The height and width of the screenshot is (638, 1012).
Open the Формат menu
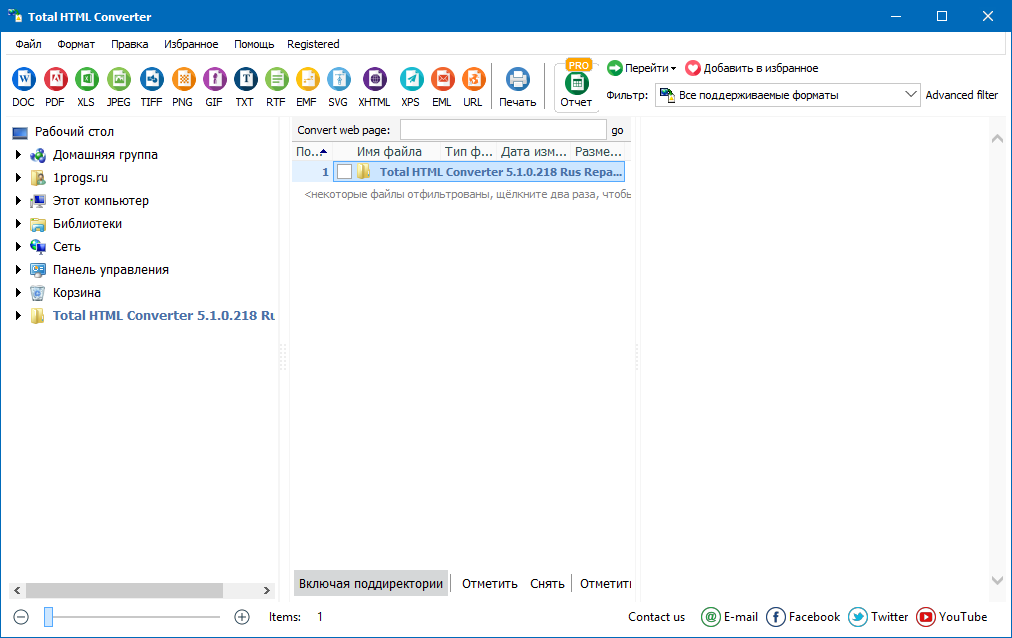(x=76, y=44)
